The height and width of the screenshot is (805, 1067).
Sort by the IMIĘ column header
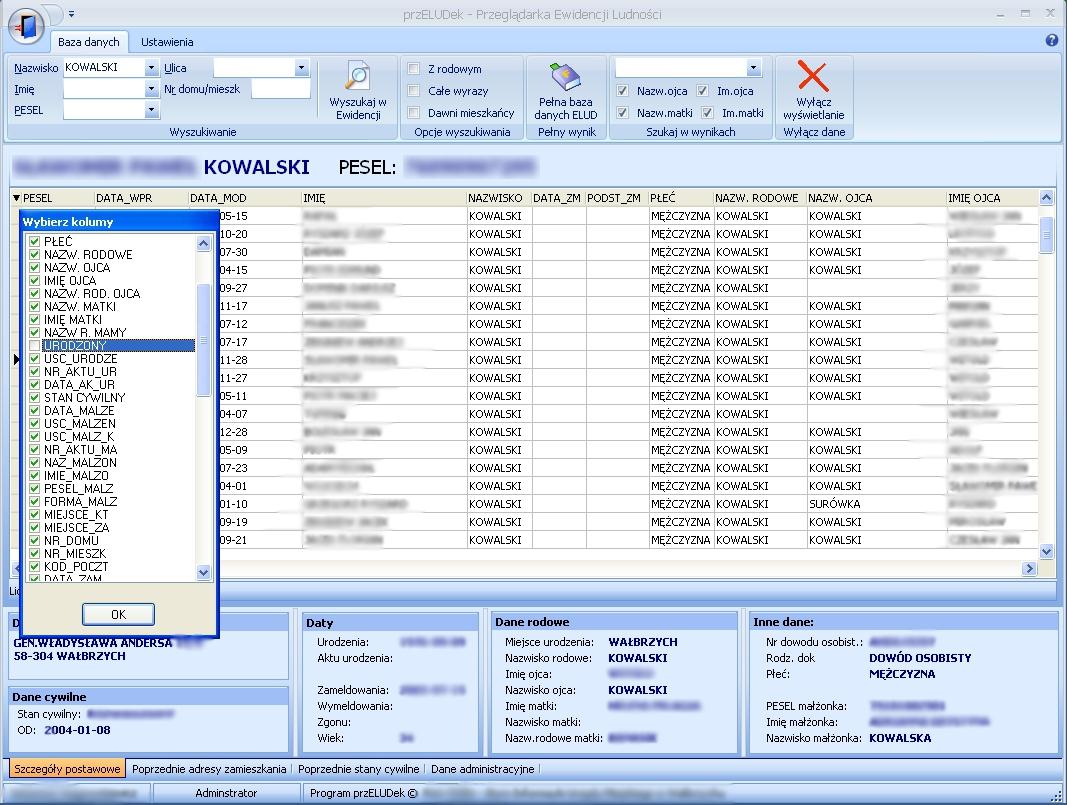coord(384,198)
